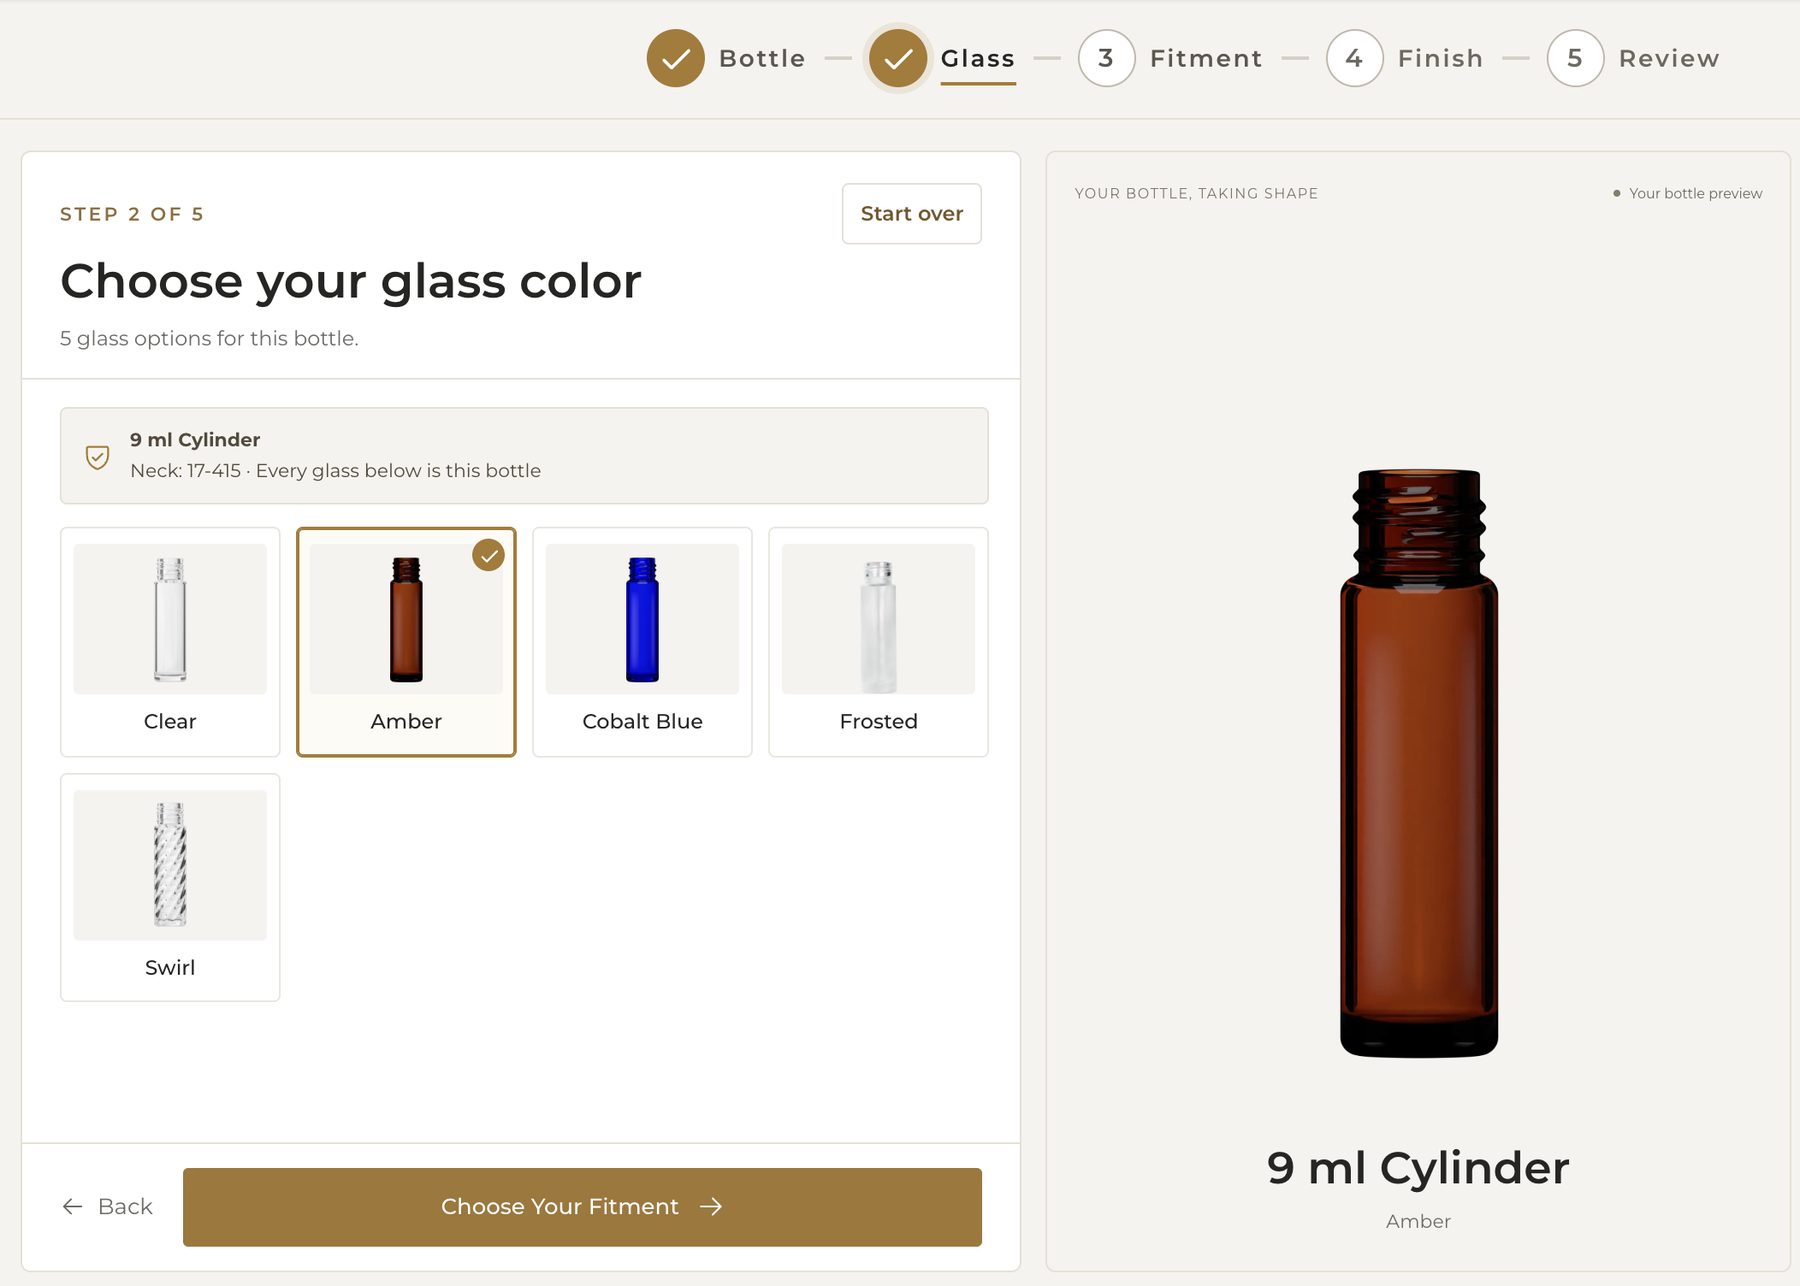Continue with Choose Your Fitment button
The width and height of the screenshot is (1800, 1286).
[582, 1207]
